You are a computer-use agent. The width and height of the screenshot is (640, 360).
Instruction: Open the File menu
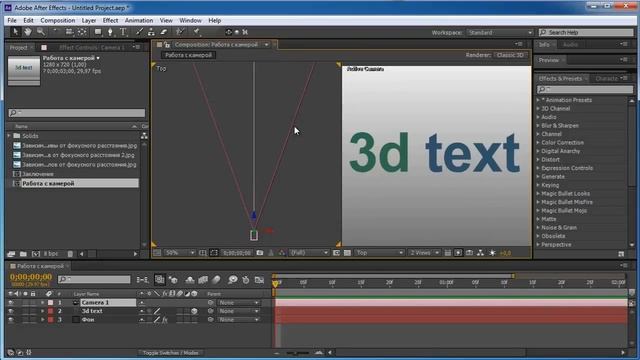pyautogui.click(x=12, y=20)
